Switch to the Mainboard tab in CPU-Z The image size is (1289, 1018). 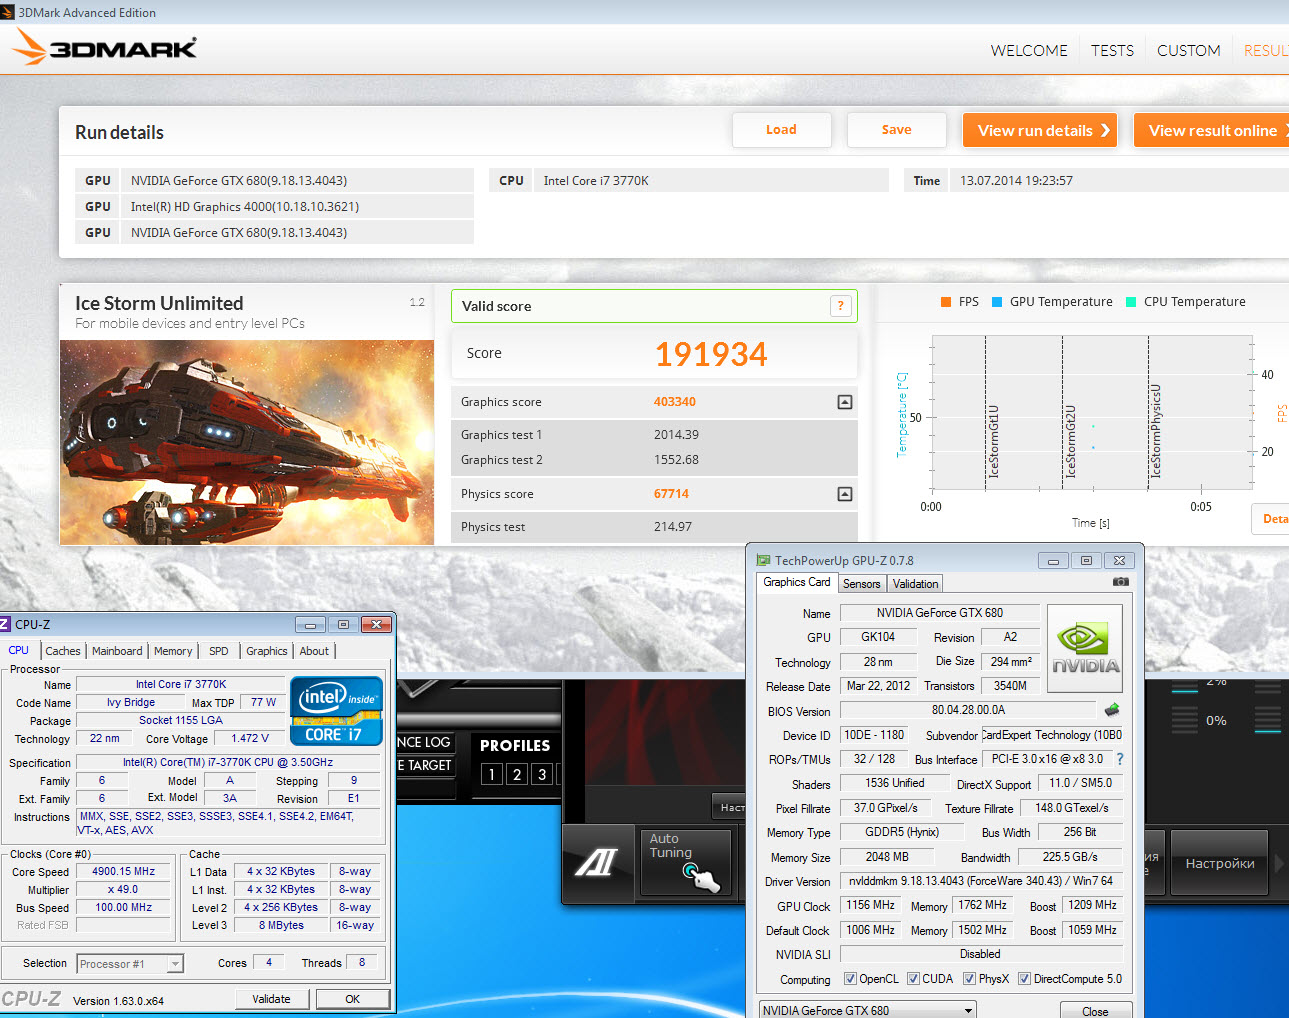pyautogui.click(x=117, y=651)
